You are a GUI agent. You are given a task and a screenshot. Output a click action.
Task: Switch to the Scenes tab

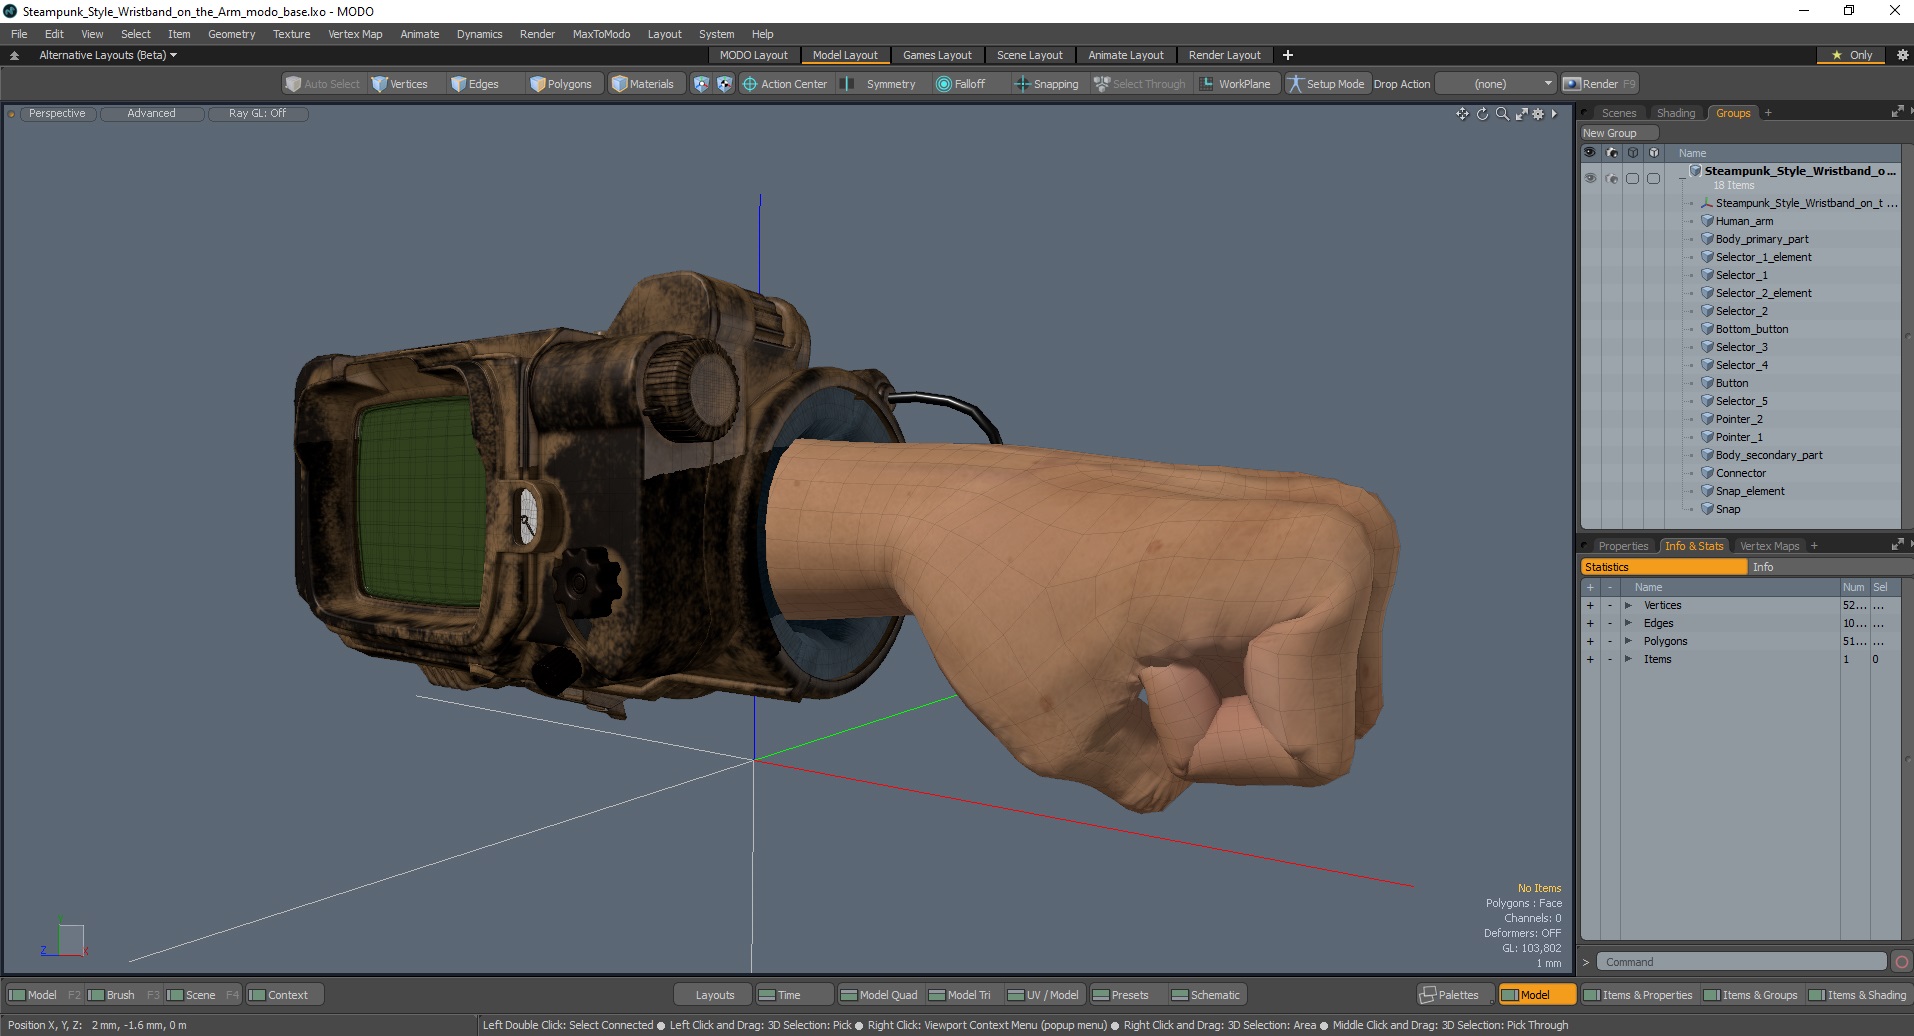coord(1618,113)
